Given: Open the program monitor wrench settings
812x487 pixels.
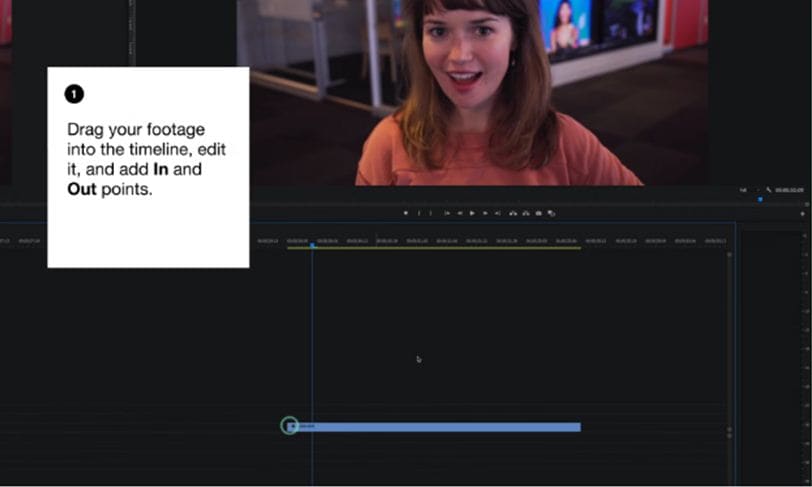Looking at the screenshot, I should [x=768, y=190].
